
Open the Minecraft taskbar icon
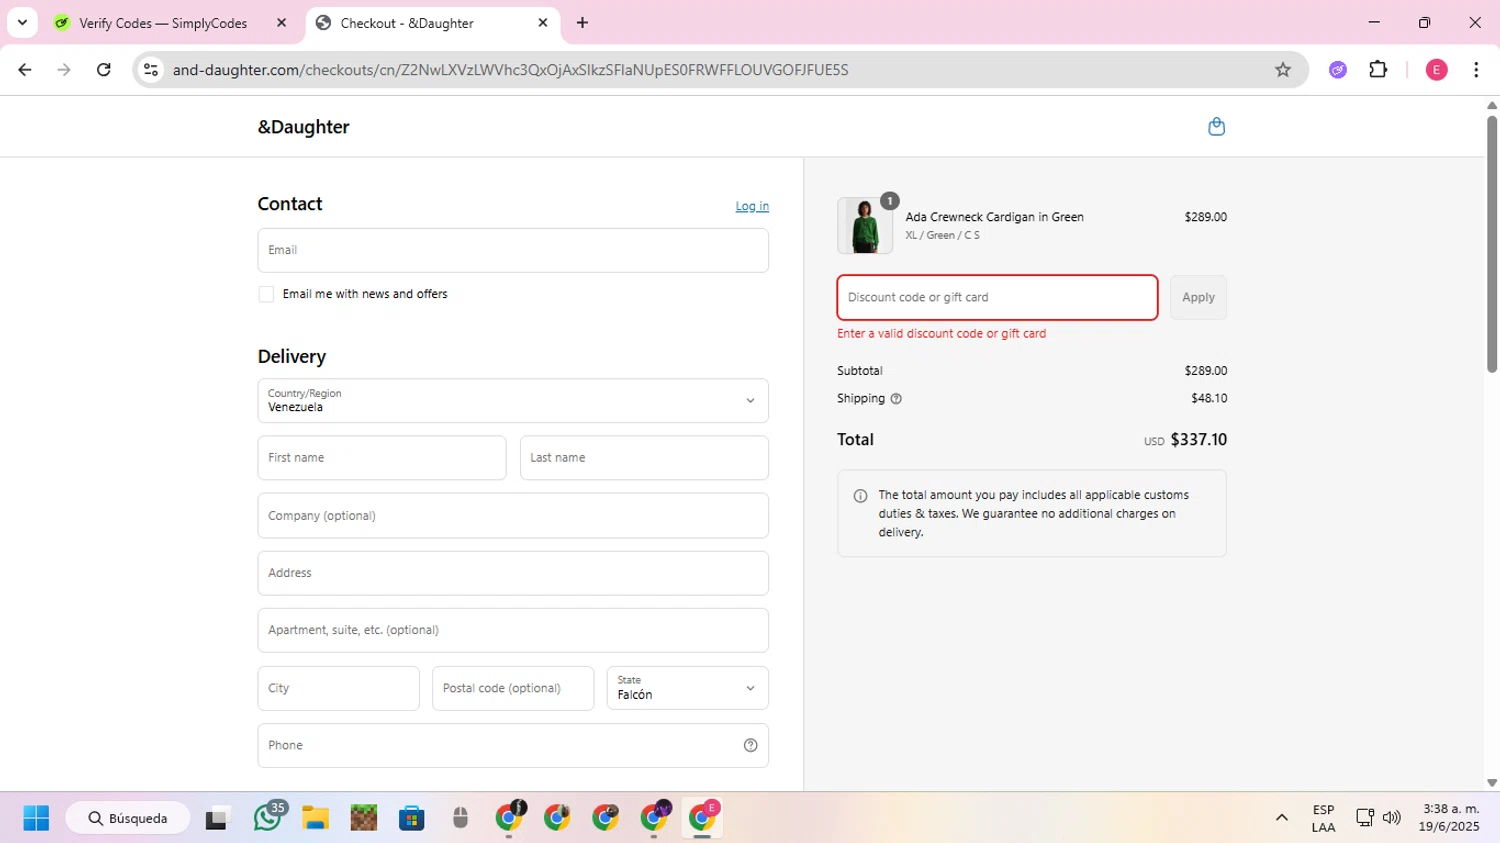364,818
